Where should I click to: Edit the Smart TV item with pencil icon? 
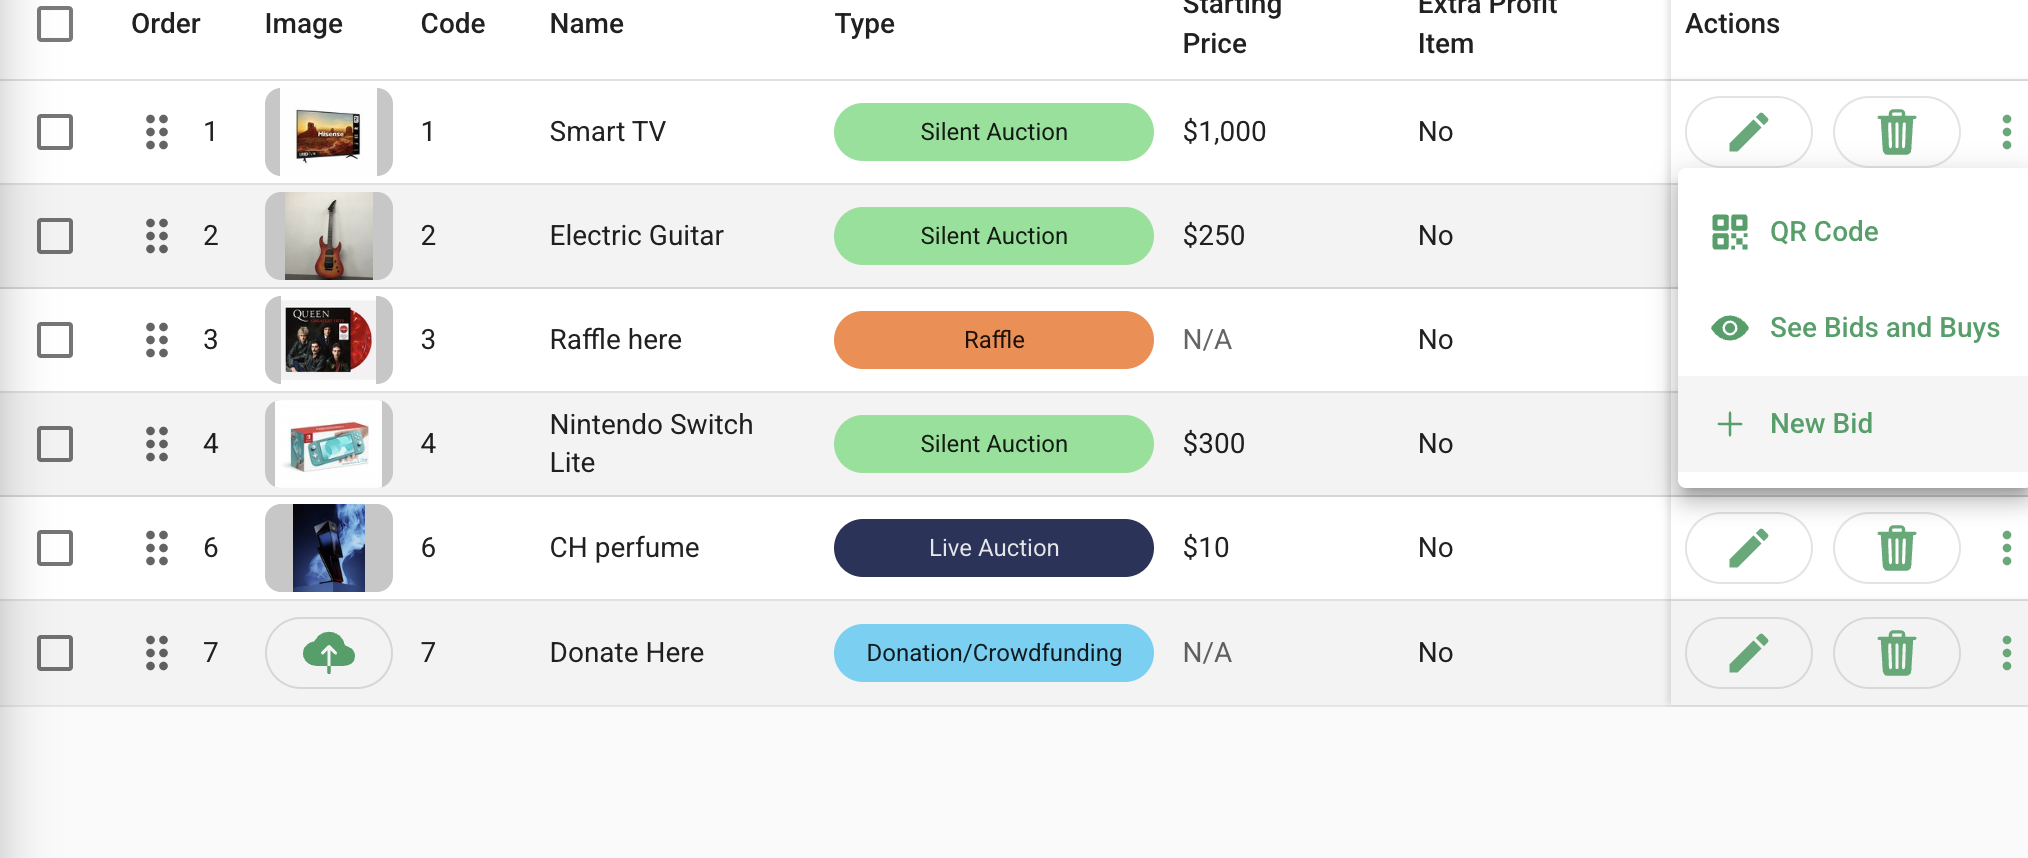pos(1748,132)
